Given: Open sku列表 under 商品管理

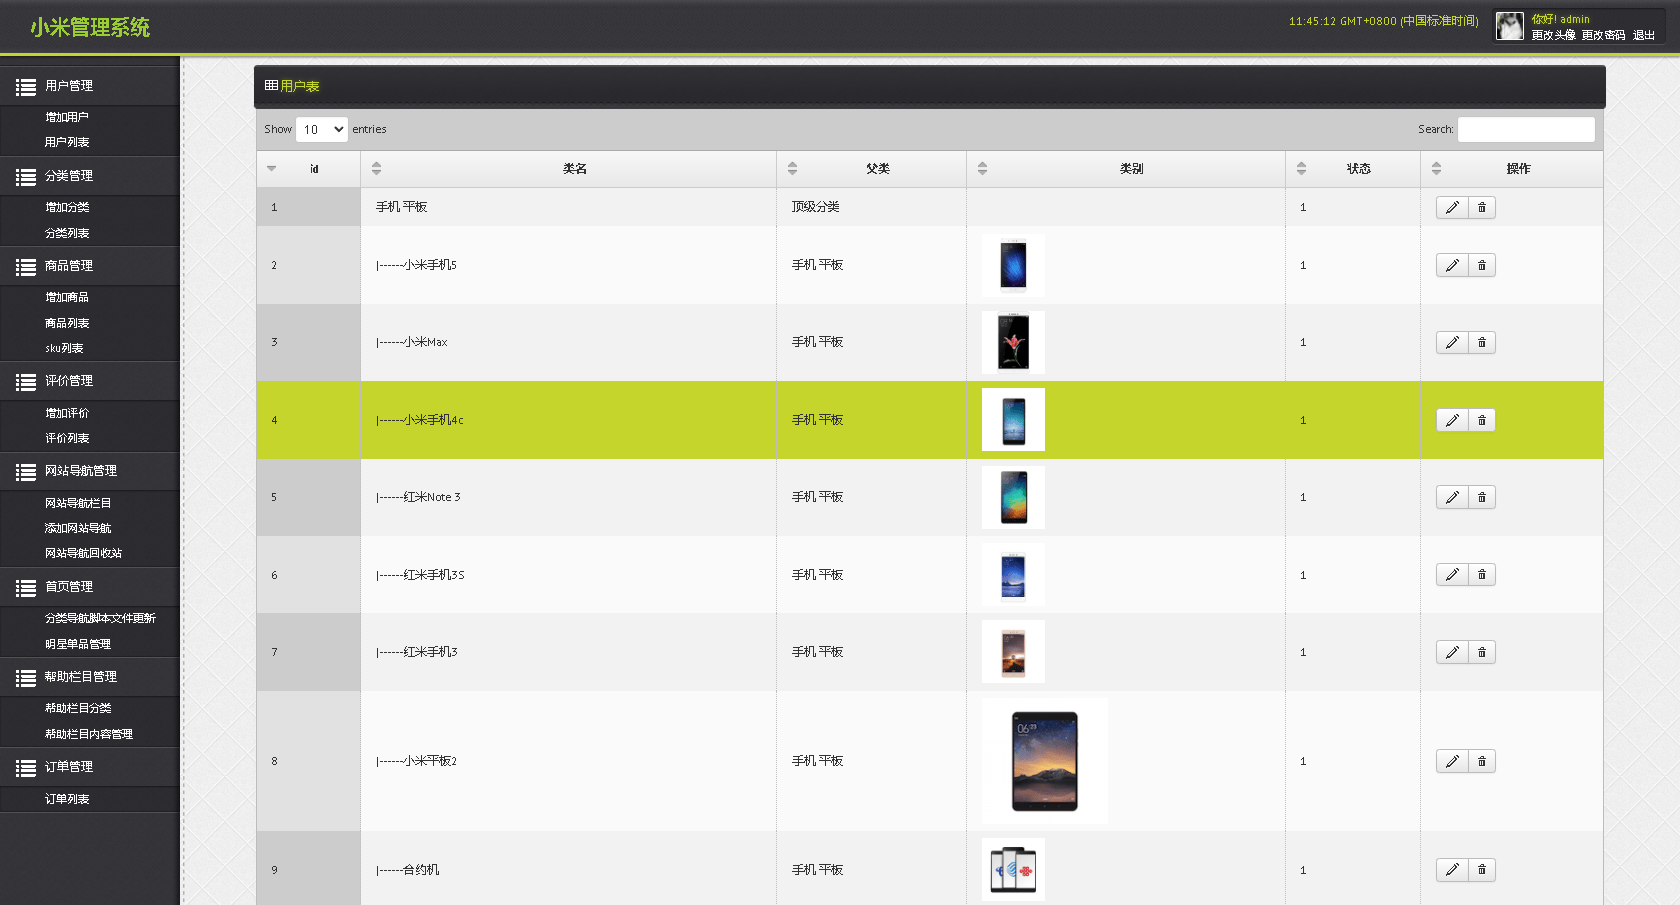Looking at the screenshot, I should (64, 348).
